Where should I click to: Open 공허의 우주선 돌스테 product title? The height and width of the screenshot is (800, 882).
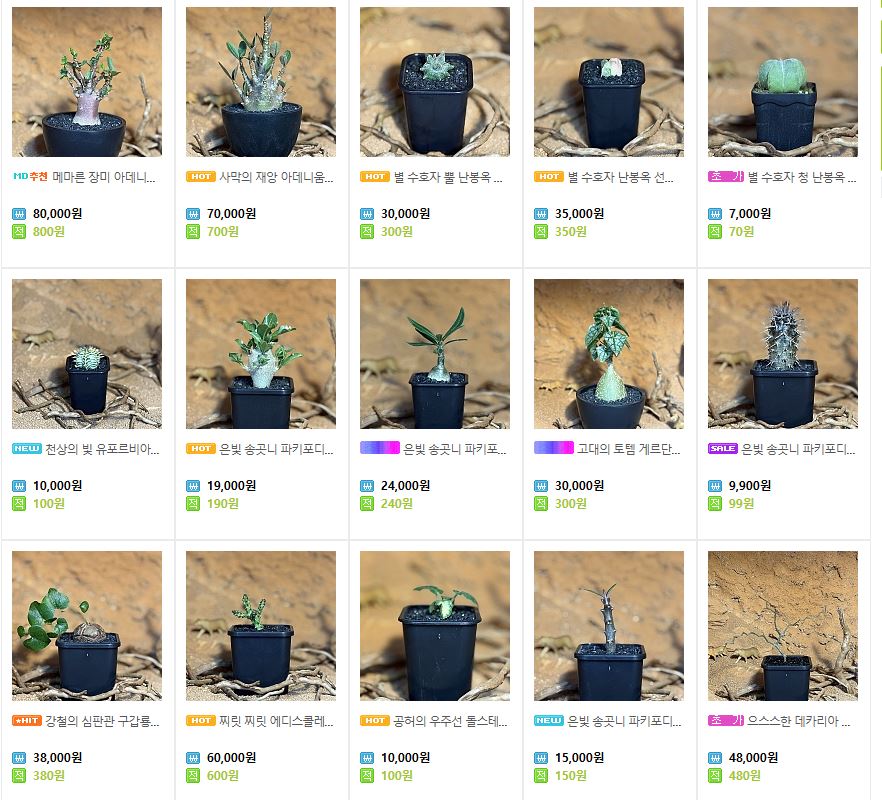click(451, 721)
